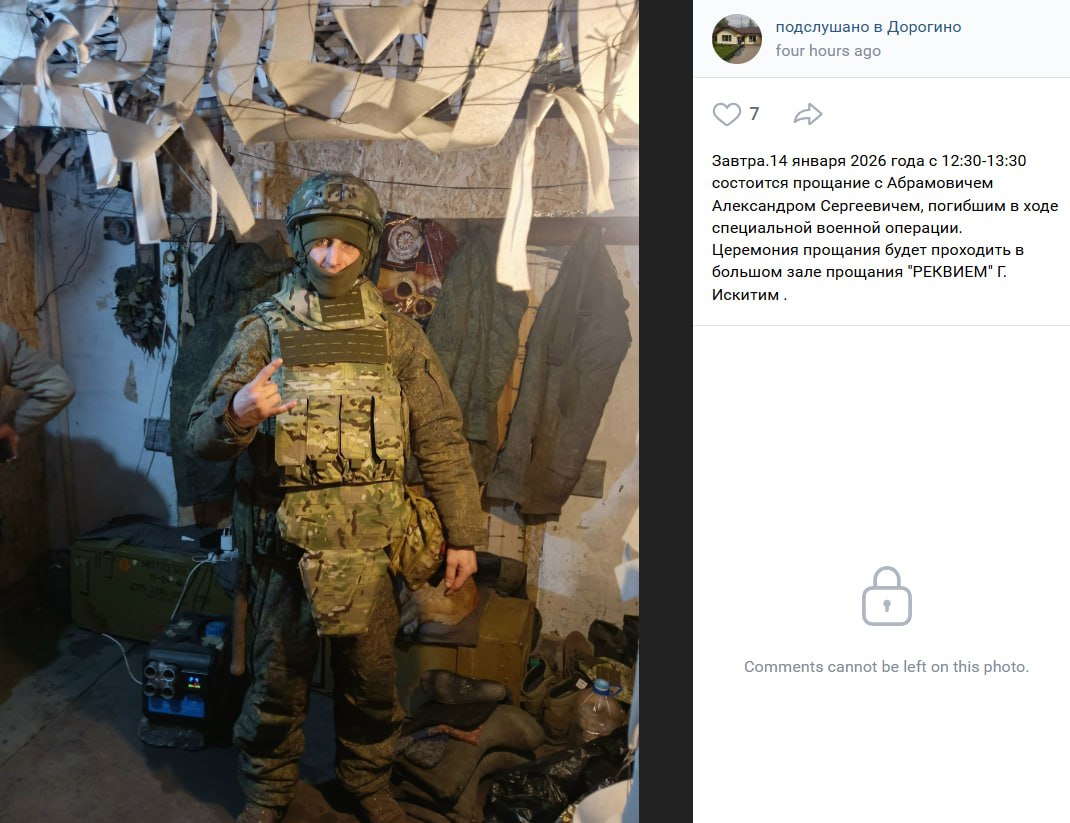This screenshot has width=1070, height=823.
Task: Click the lock icon in the comments area
Action: point(886,596)
